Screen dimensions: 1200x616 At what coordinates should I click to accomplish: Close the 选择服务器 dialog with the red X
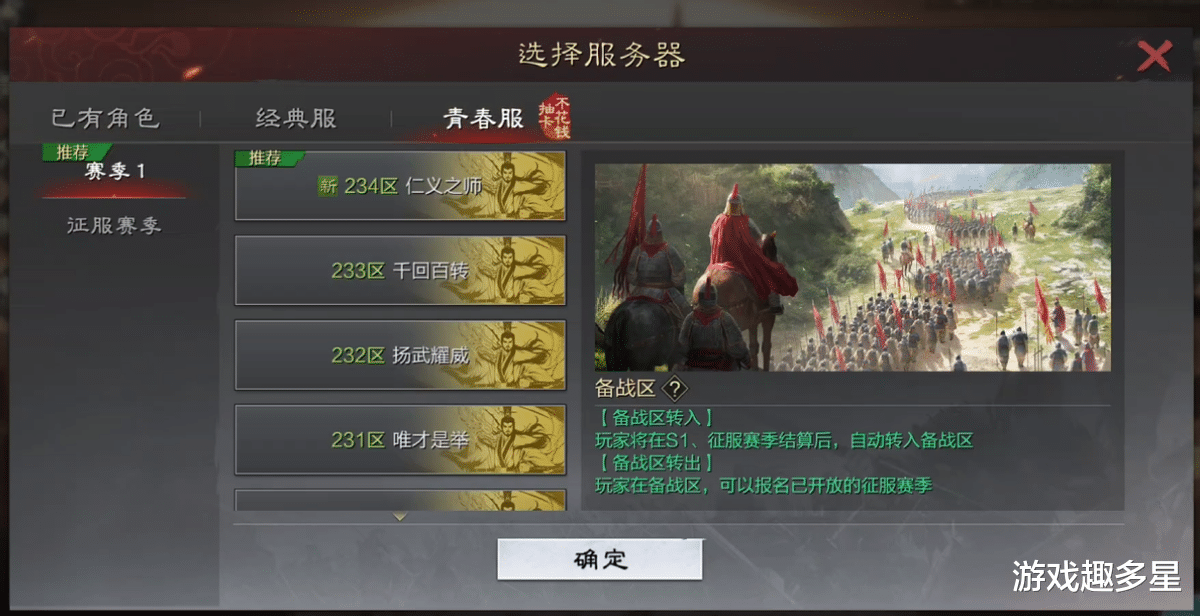pos(1154,56)
